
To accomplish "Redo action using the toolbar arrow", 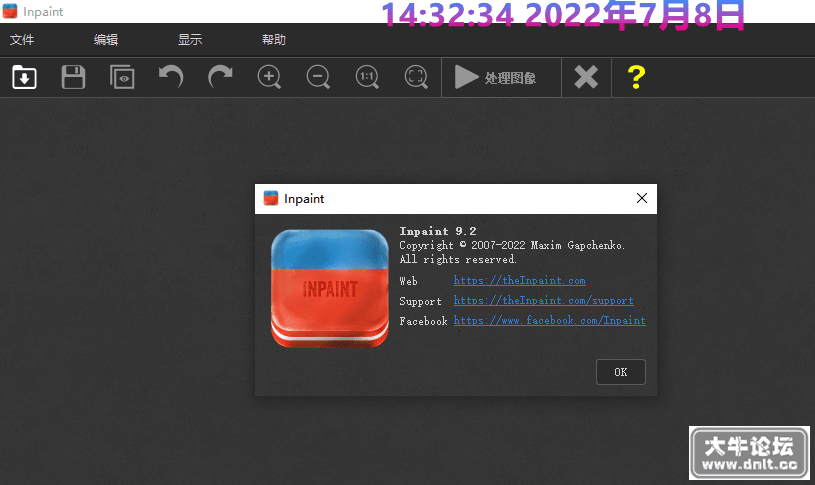I will pyautogui.click(x=220, y=77).
